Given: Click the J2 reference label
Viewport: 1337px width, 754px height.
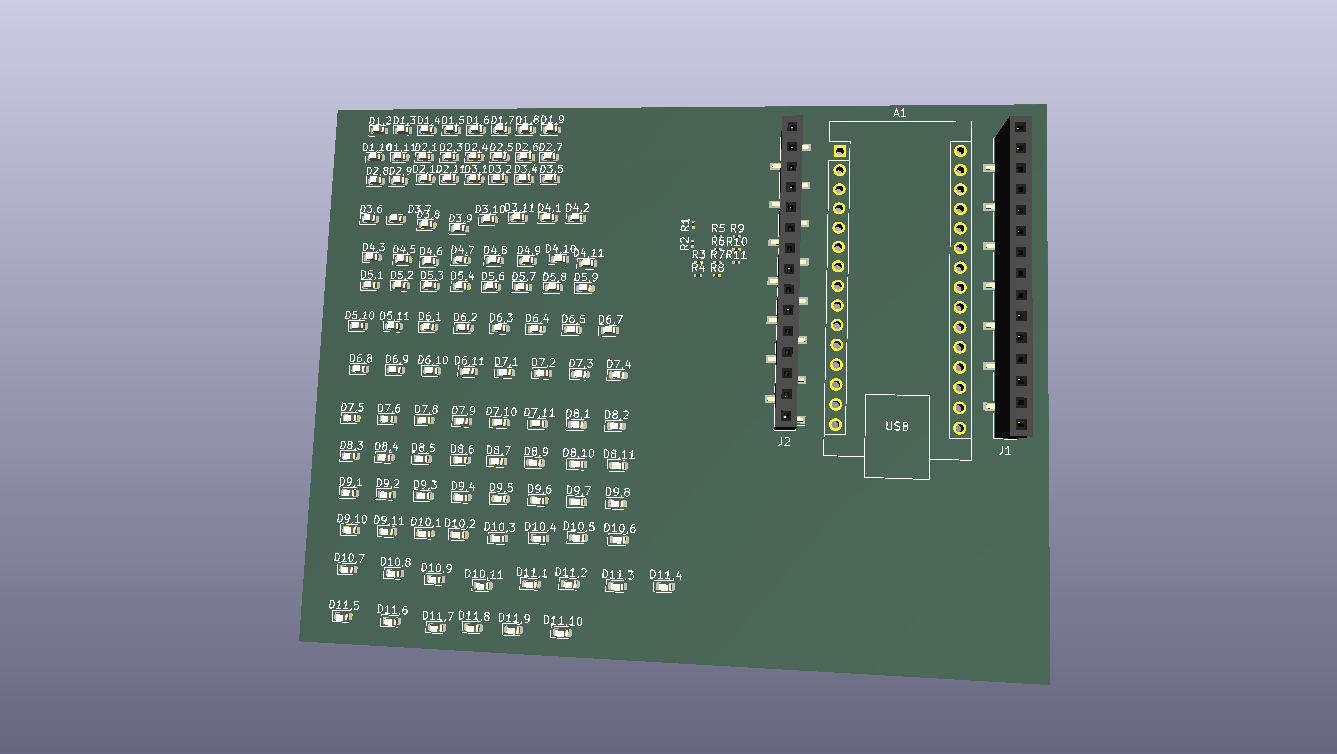Looking at the screenshot, I should pos(784,441).
